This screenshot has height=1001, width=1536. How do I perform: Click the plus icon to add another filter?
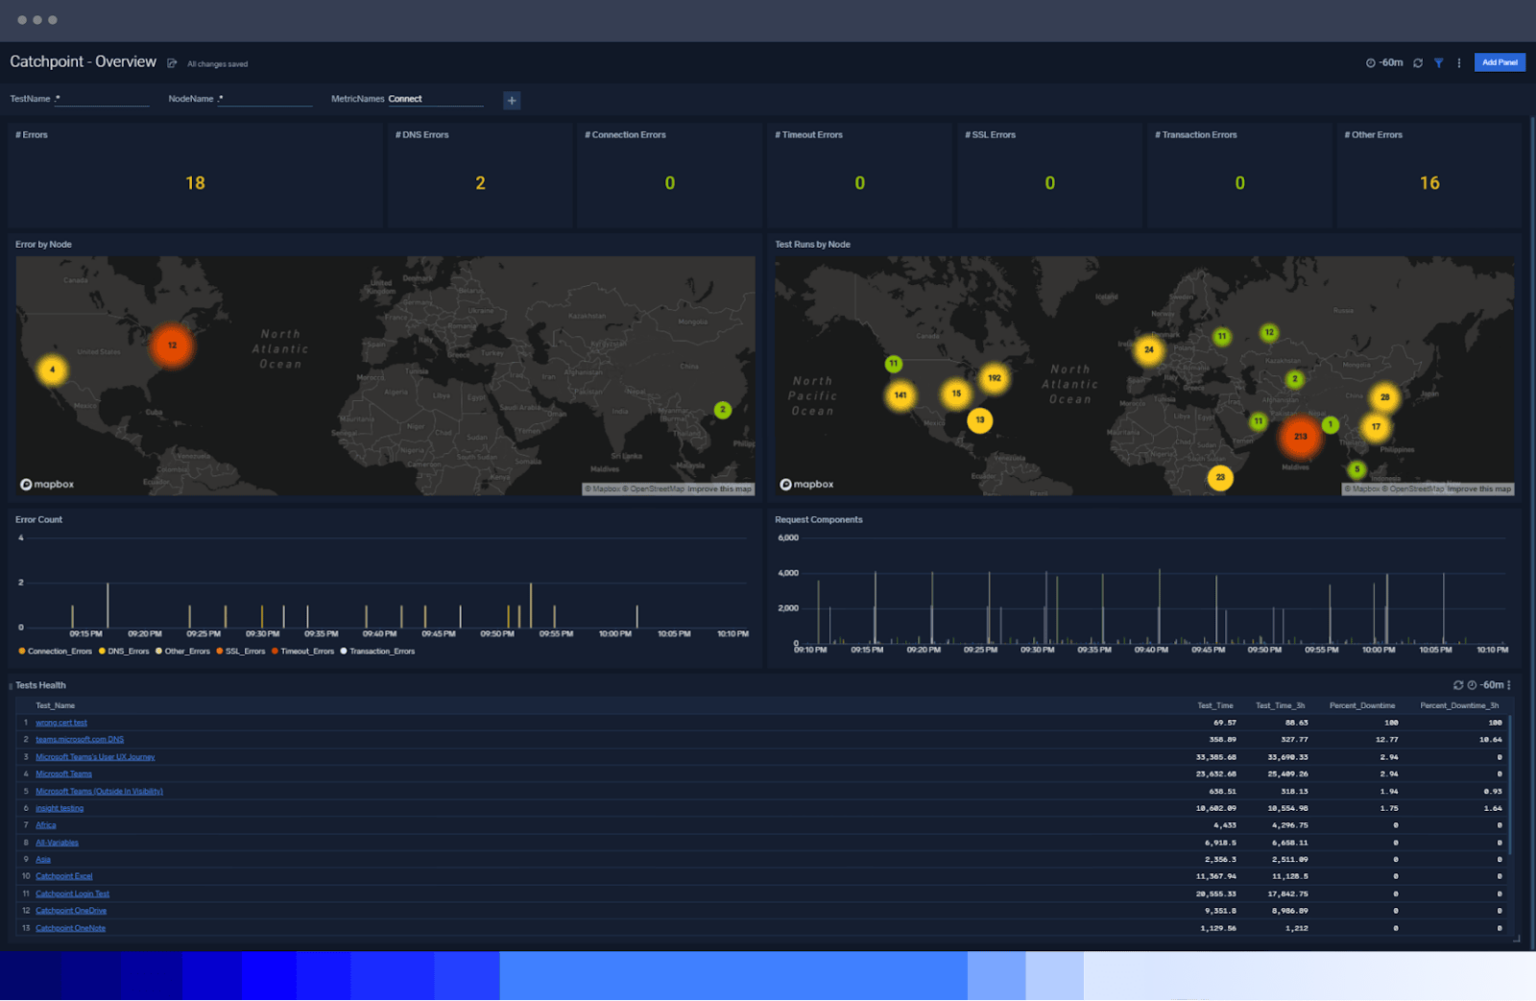[511, 100]
